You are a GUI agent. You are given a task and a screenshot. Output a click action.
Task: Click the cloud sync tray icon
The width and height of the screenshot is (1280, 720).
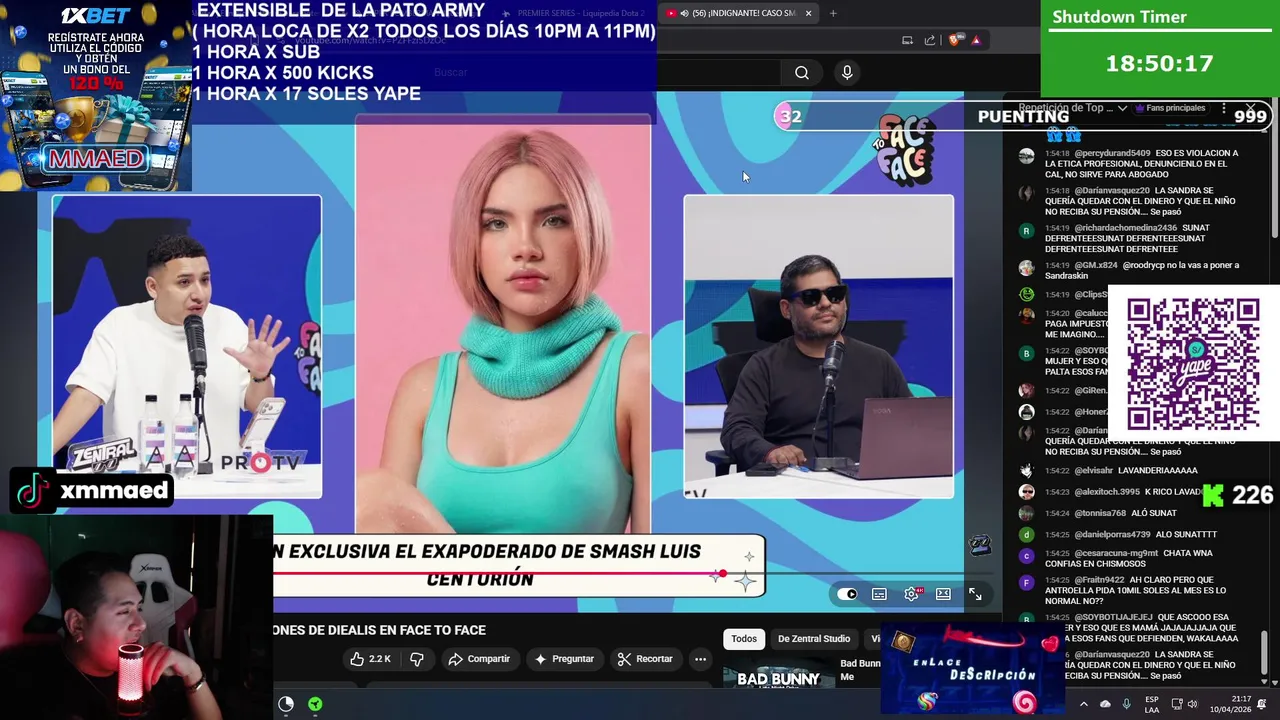pyautogui.click(x=1105, y=704)
